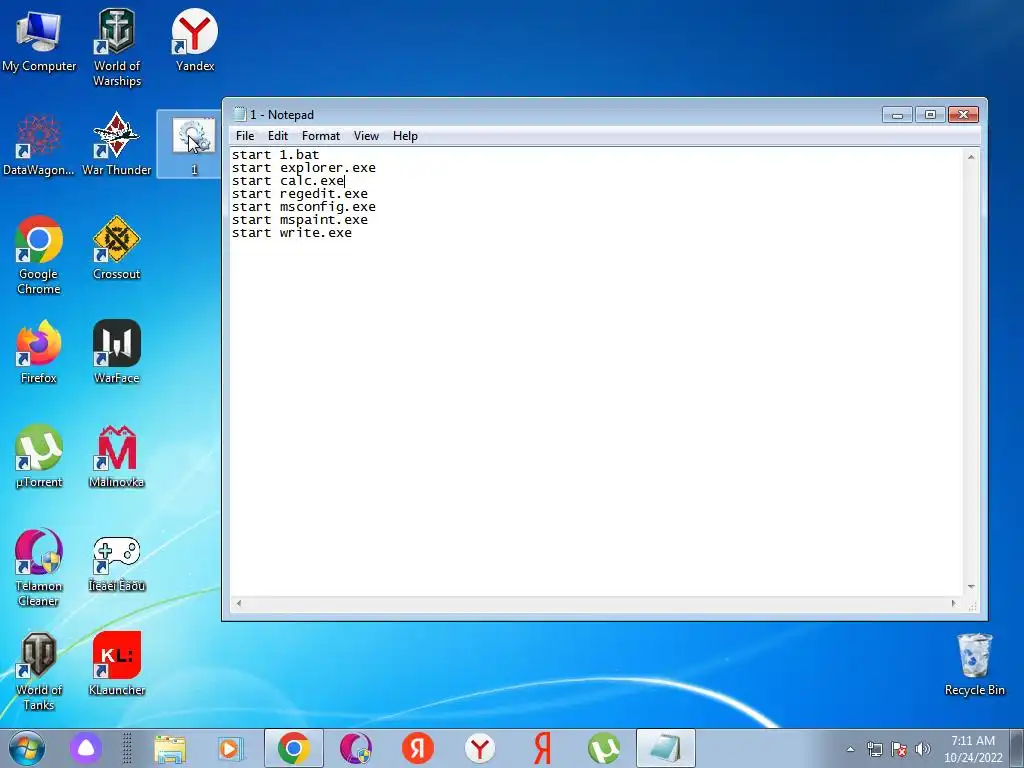Switch to Google Chrome in the taskbar
This screenshot has height=768, width=1024.
pos(294,748)
